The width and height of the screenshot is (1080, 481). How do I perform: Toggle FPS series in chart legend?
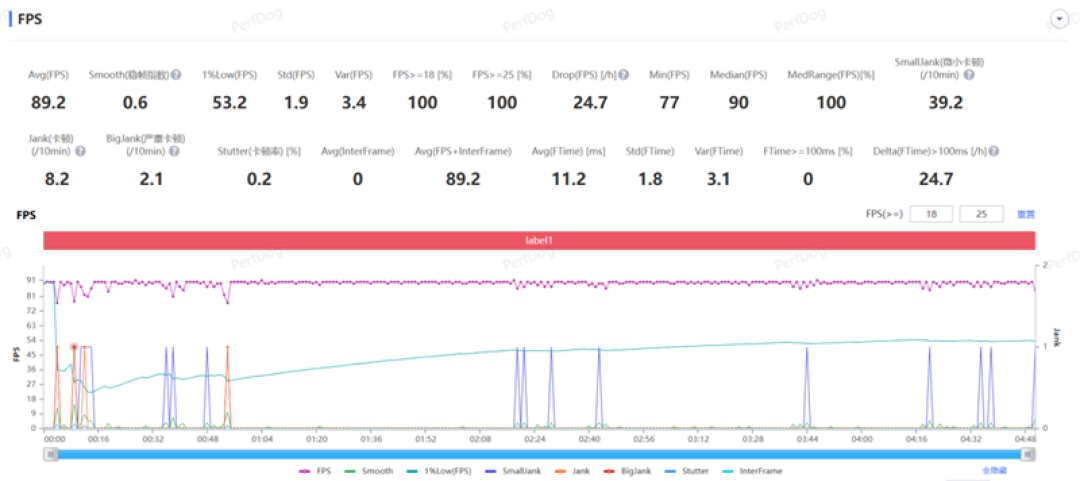(315, 471)
